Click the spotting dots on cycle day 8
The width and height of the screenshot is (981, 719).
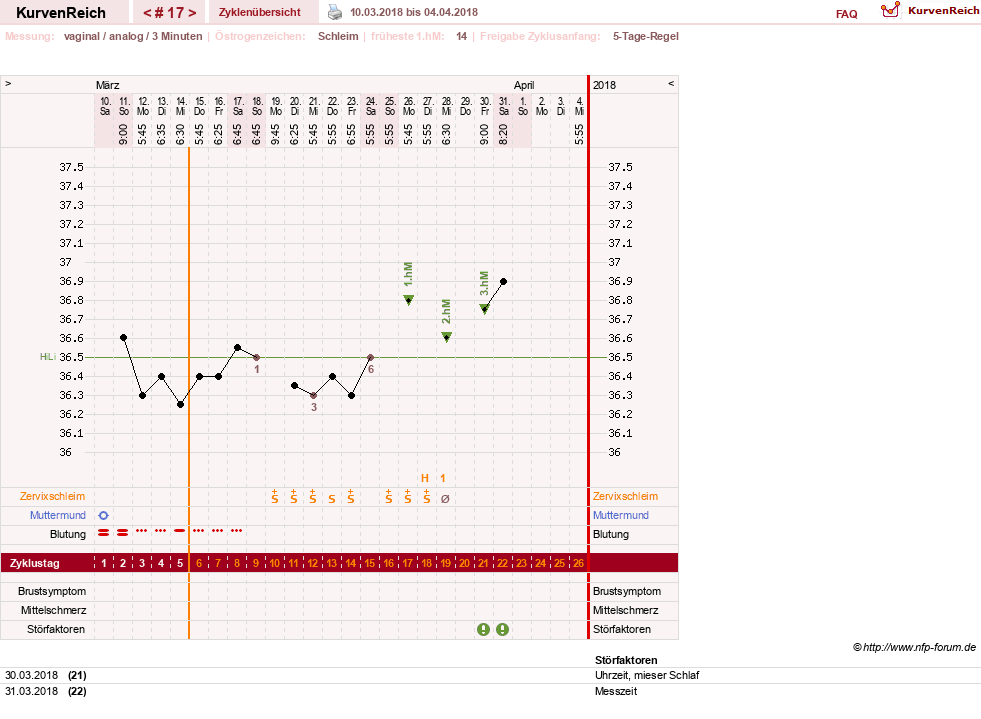[236, 531]
